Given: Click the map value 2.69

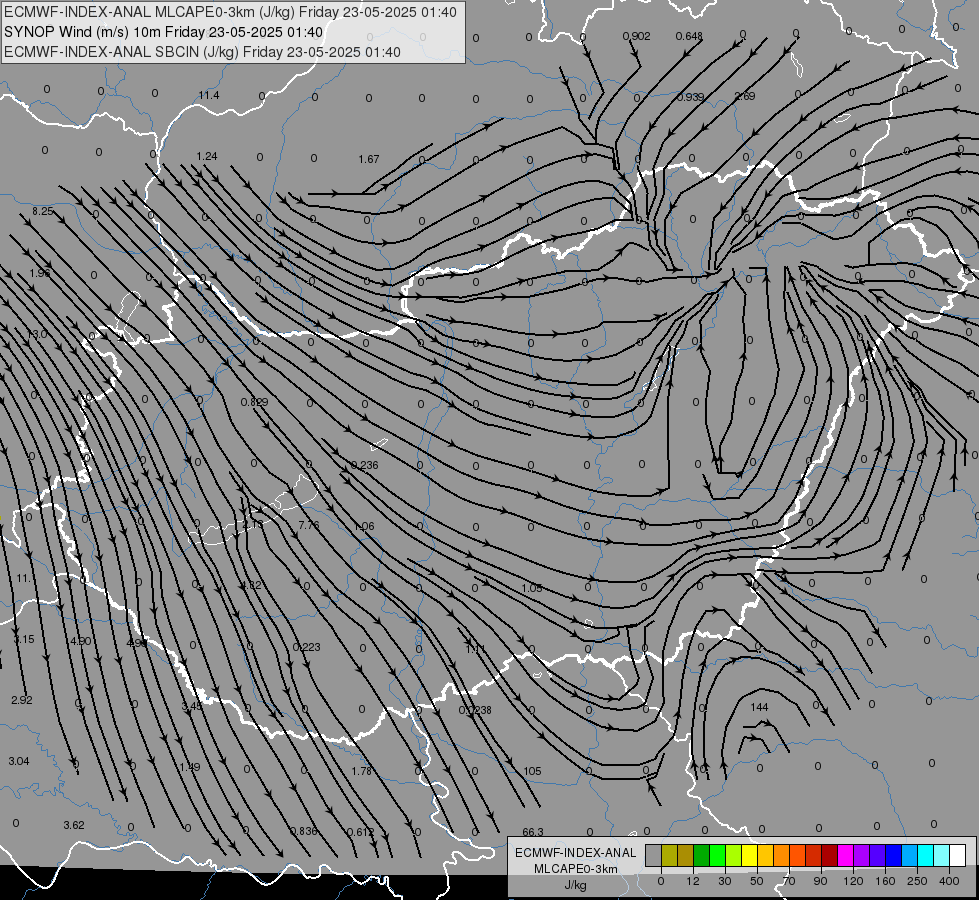Looking at the screenshot, I should (x=745, y=96).
